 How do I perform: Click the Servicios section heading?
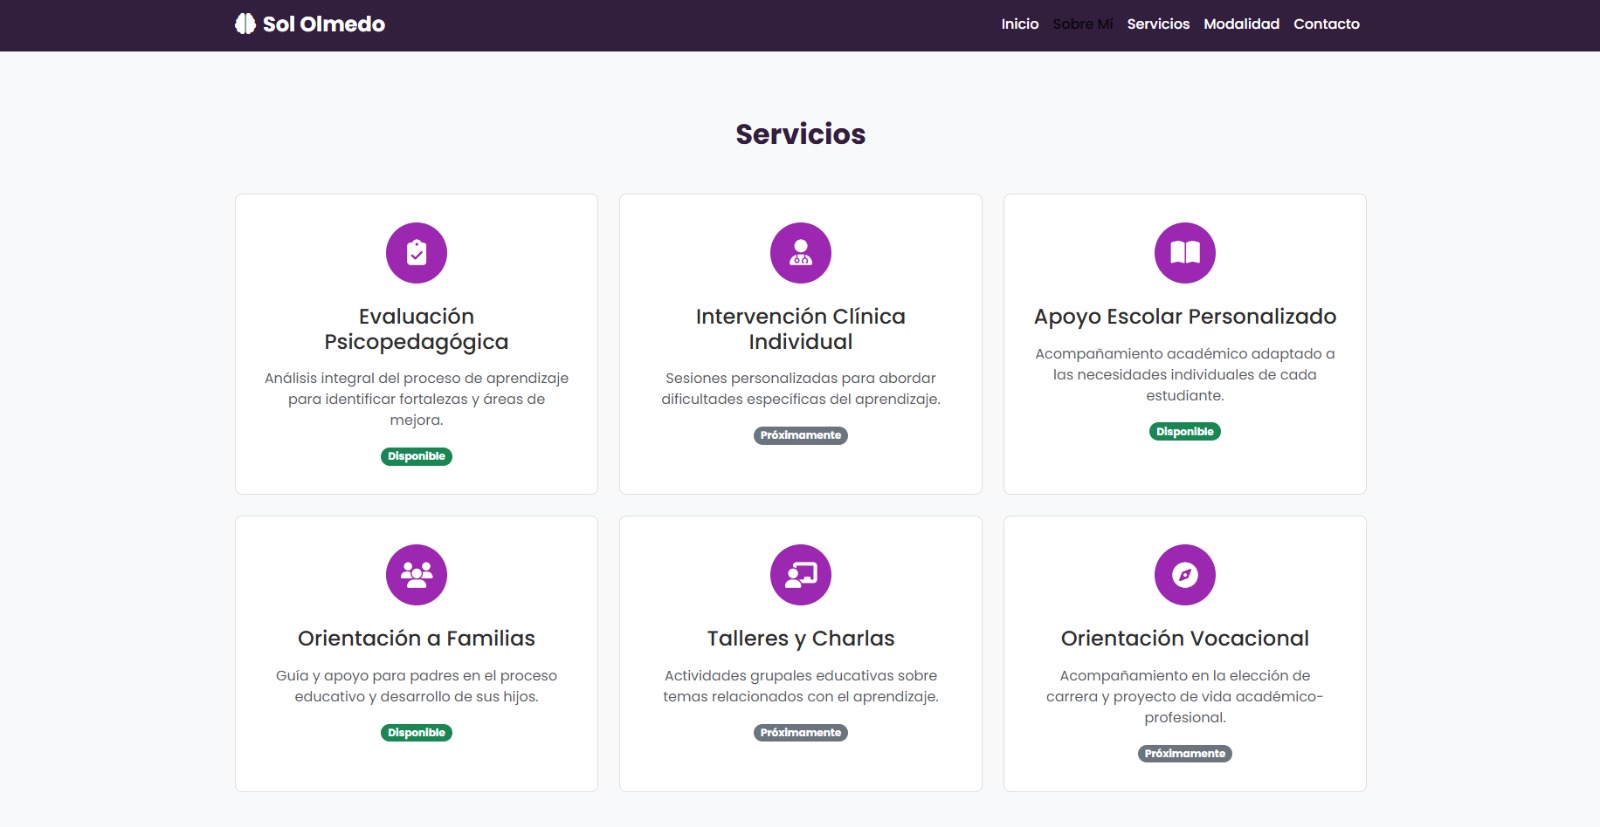(800, 134)
